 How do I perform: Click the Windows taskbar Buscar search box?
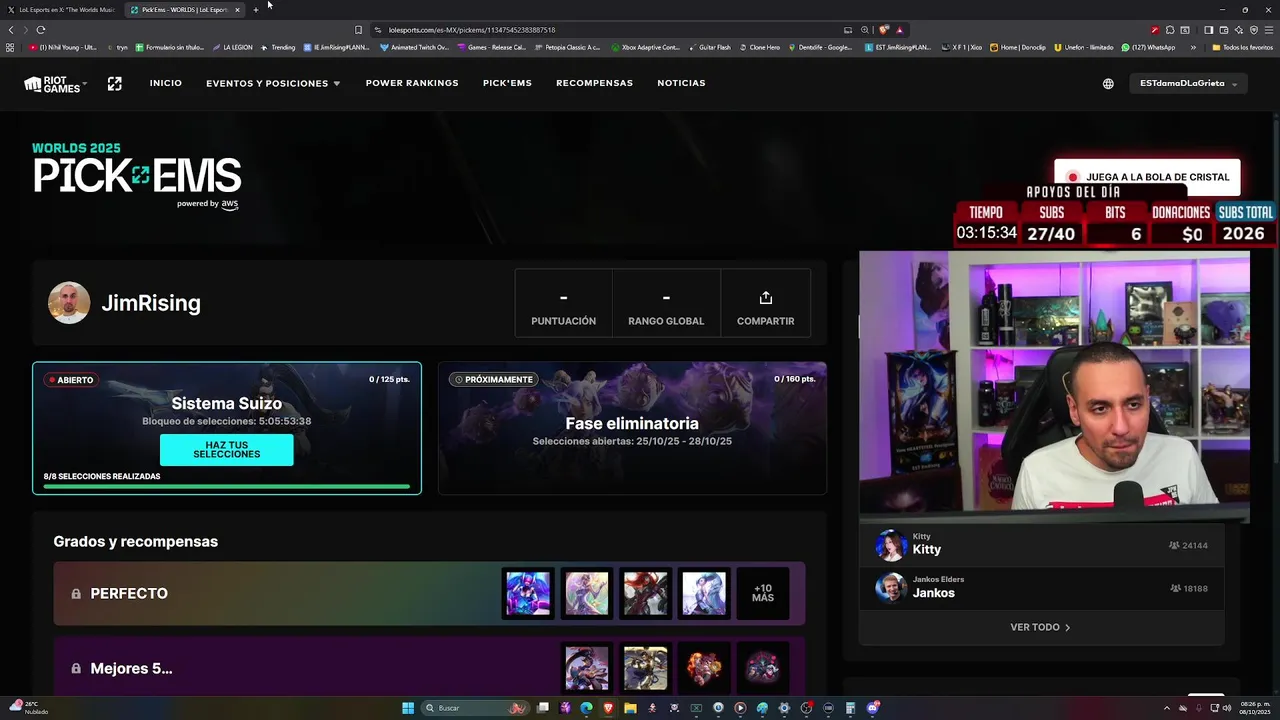click(x=476, y=708)
